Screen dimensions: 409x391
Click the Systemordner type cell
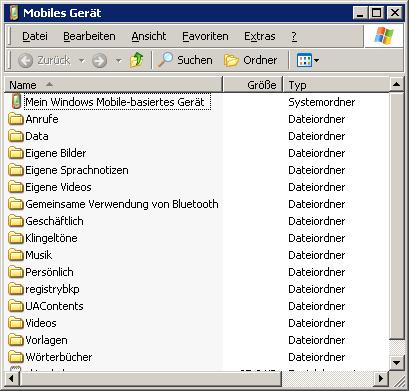coord(322,102)
